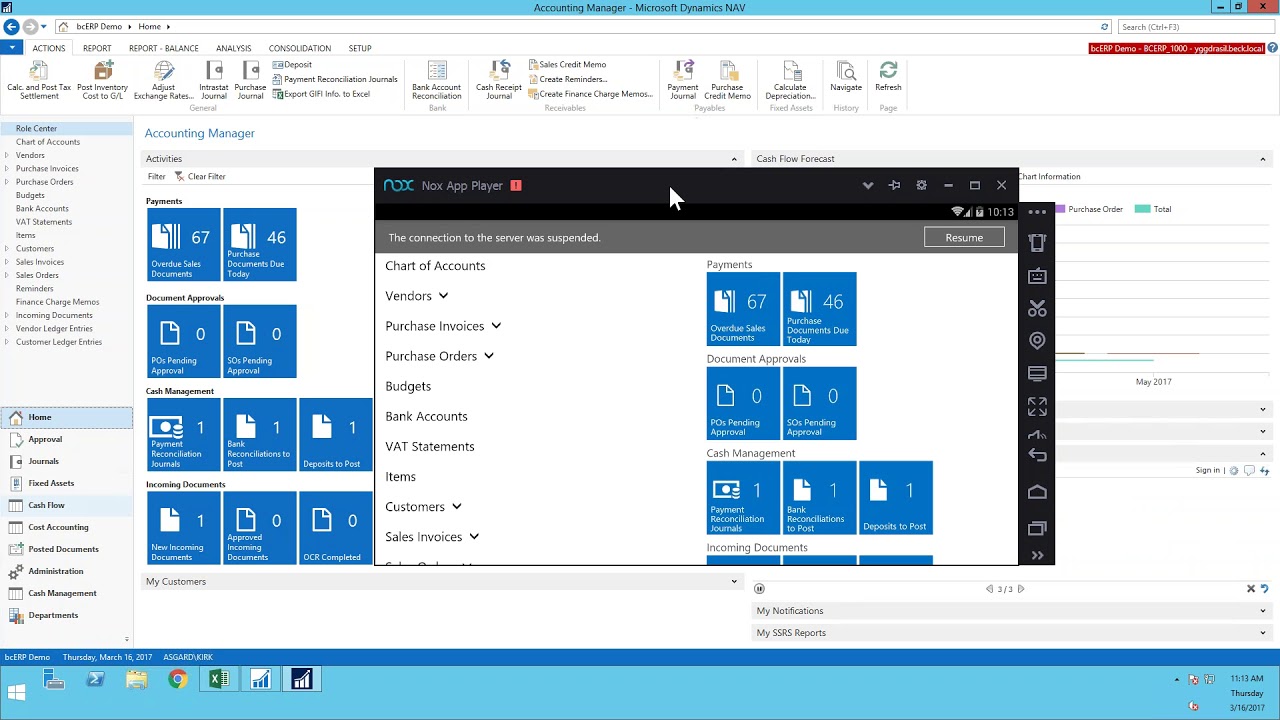Open Nox recent apps icon
Image resolution: width=1280 pixels, height=720 pixels.
(x=1037, y=528)
